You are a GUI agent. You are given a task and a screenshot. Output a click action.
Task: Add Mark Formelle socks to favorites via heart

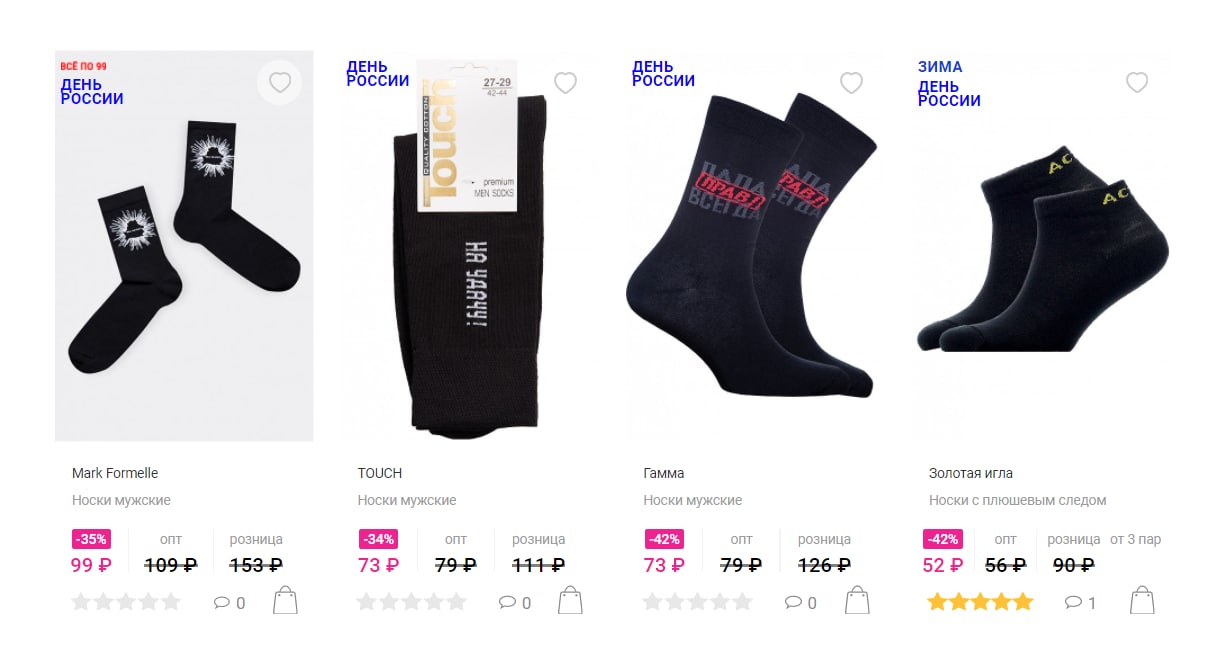pos(280,83)
